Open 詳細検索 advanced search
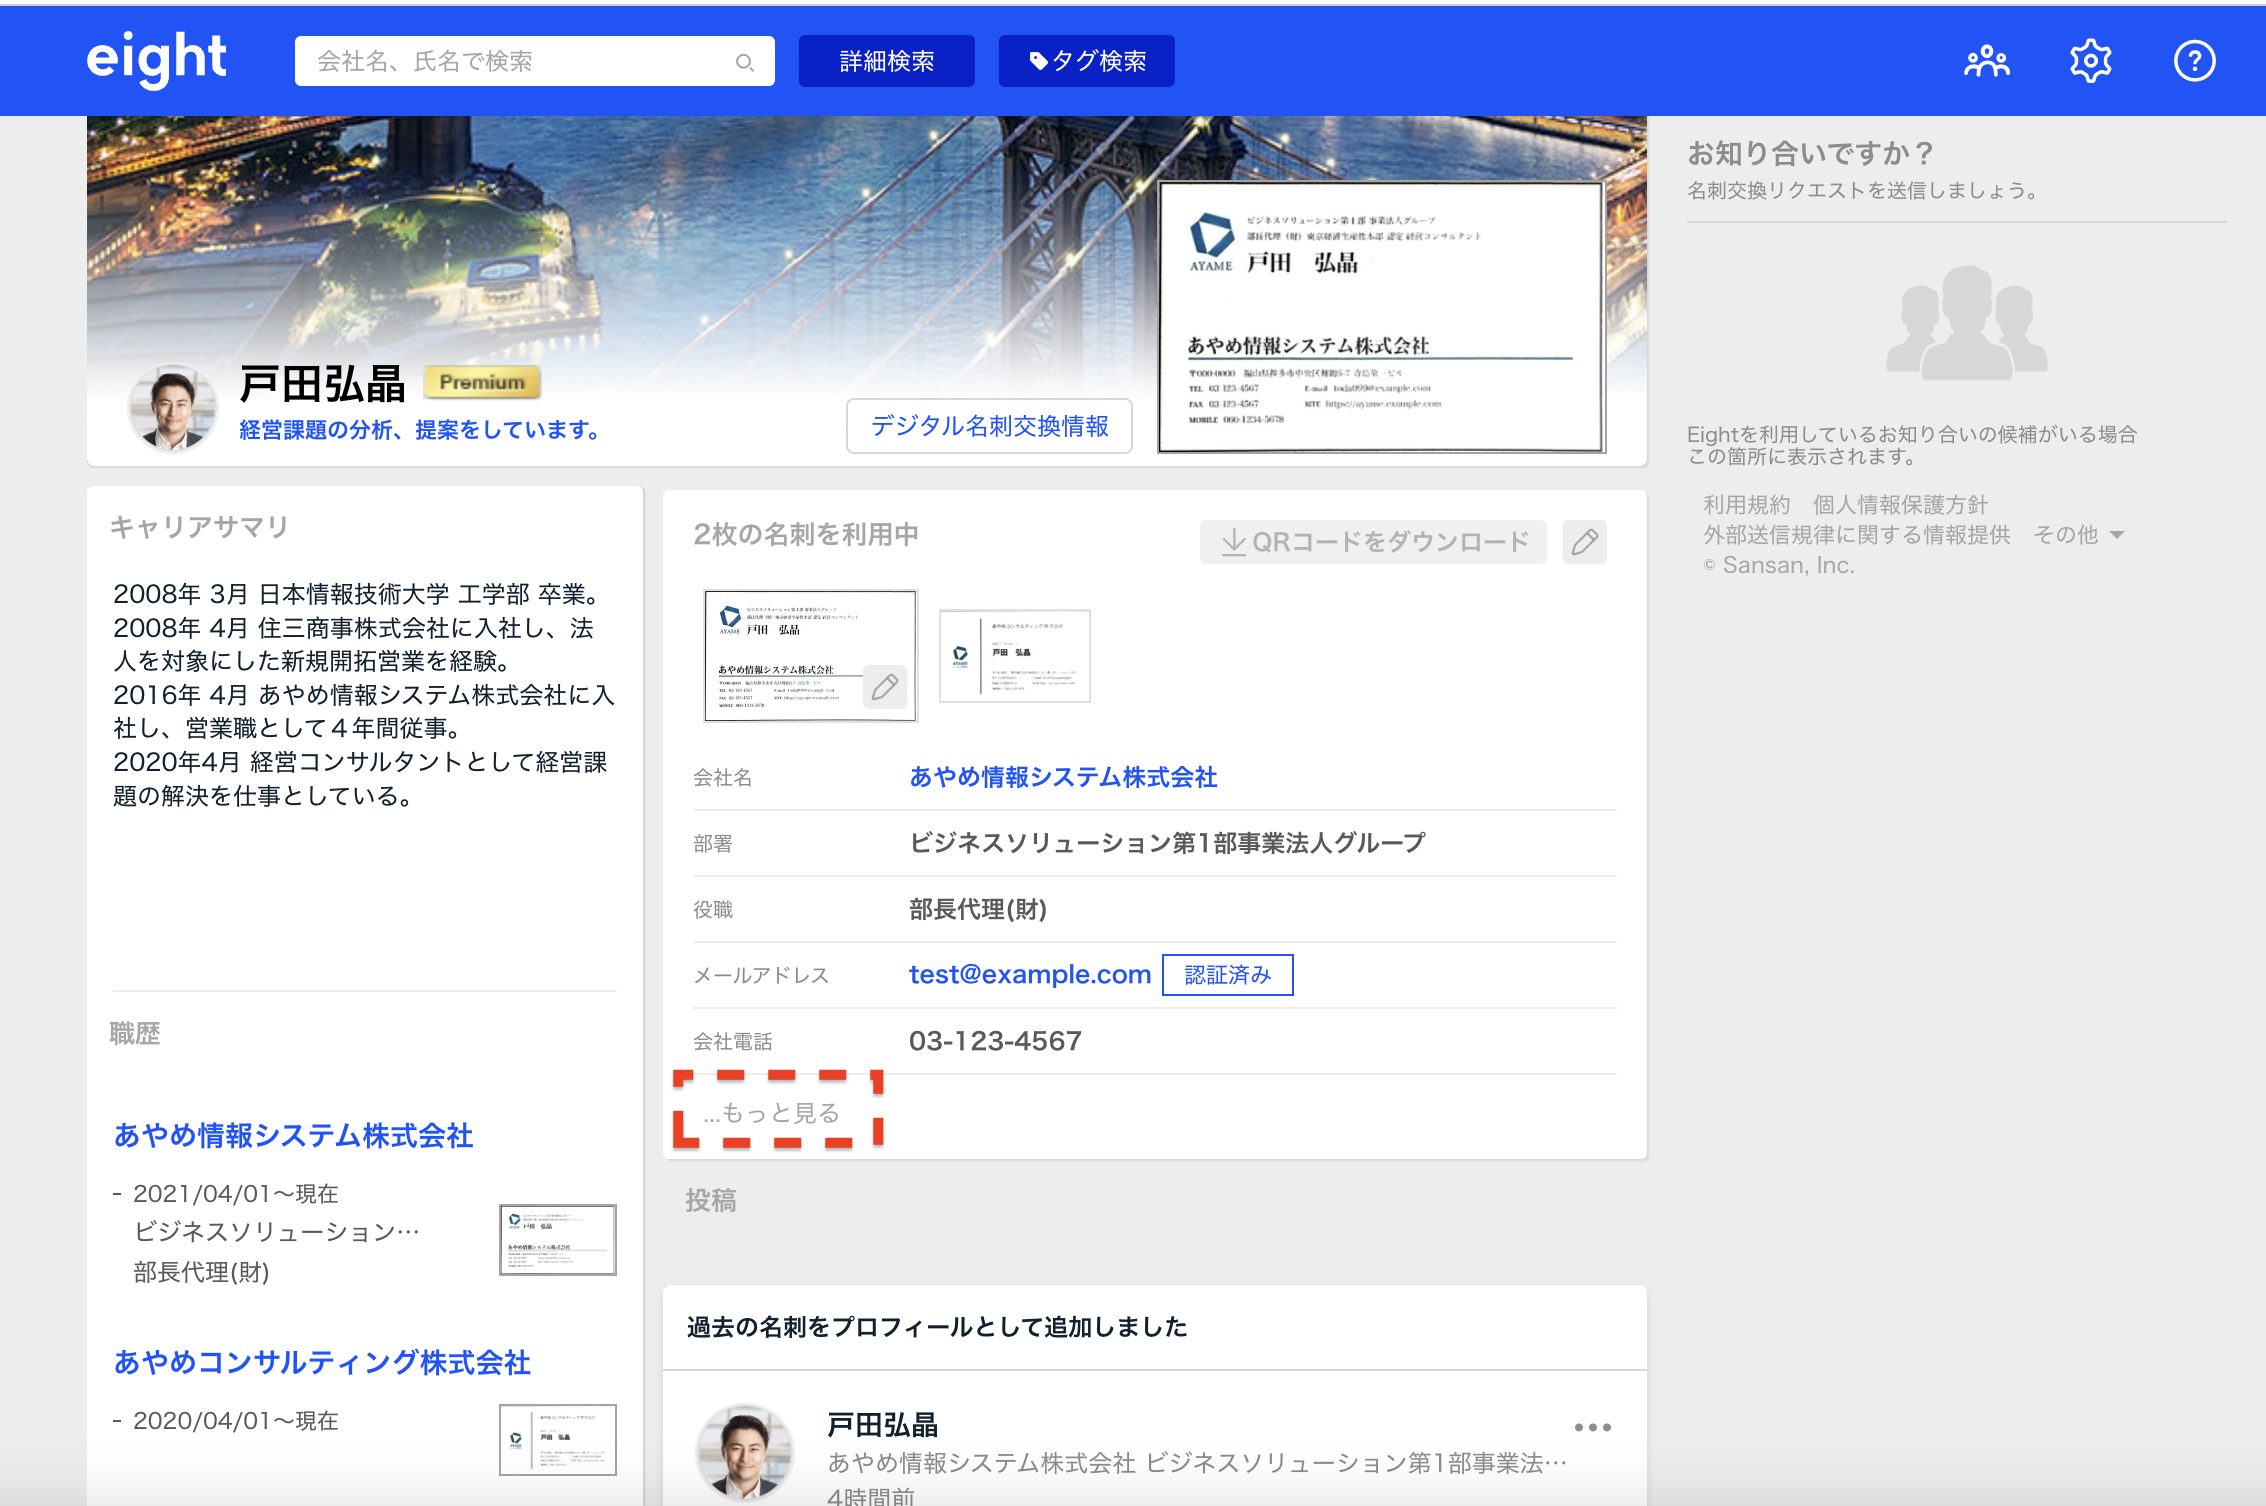The height and width of the screenshot is (1506, 2266). (x=886, y=62)
